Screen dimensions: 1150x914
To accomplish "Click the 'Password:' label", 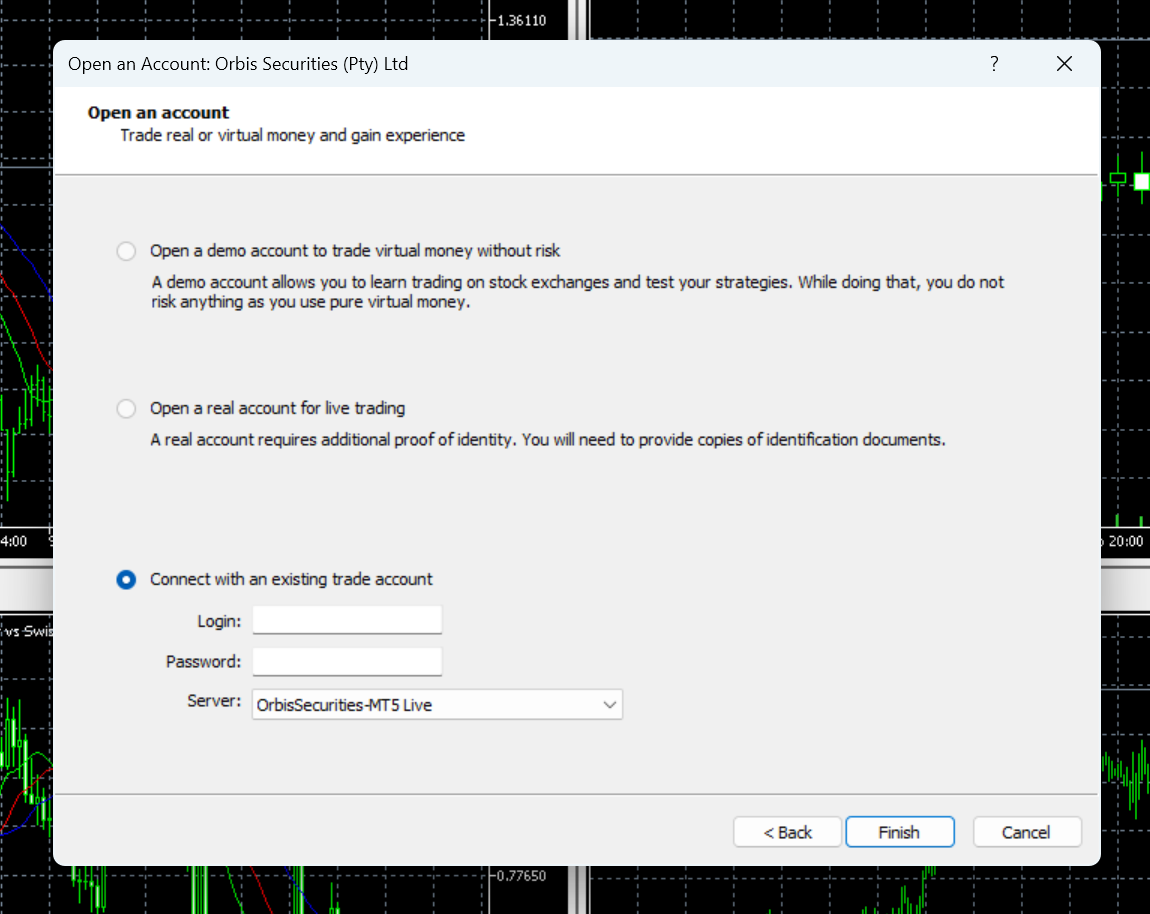I will pyautogui.click(x=203, y=661).
